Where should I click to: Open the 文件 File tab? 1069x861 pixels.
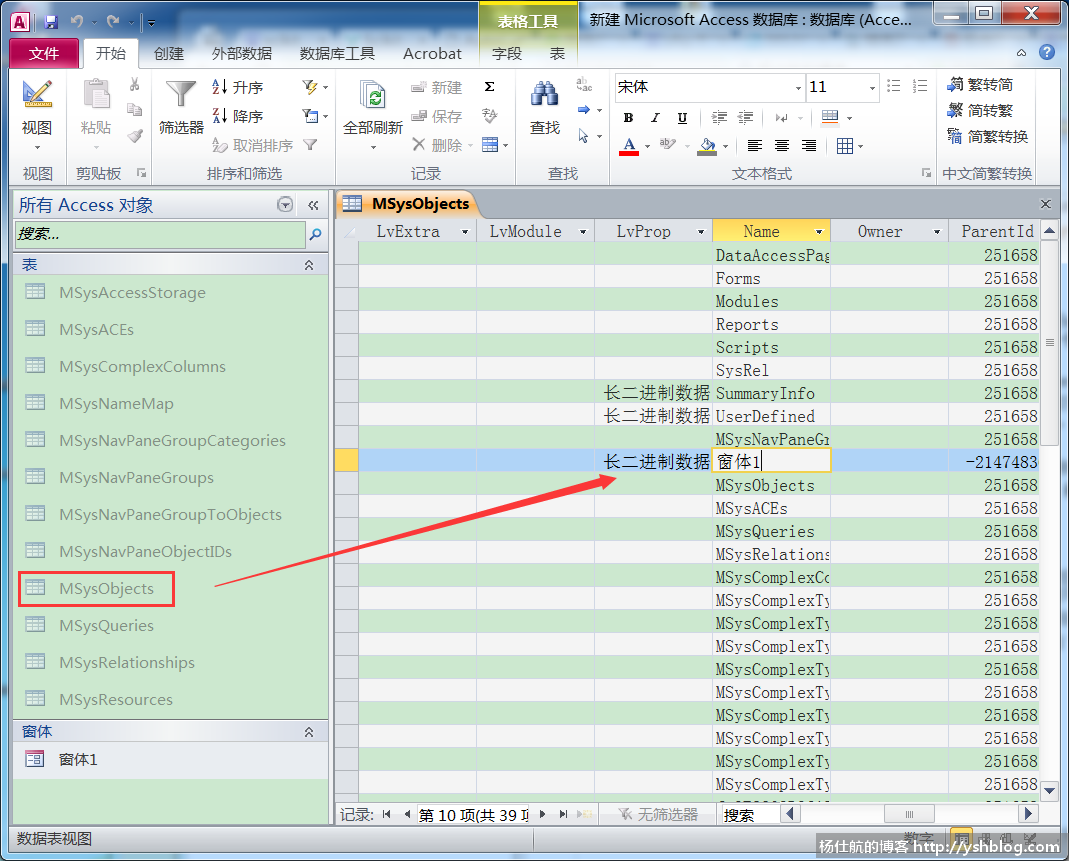pyautogui.click(x=44, y=53)
